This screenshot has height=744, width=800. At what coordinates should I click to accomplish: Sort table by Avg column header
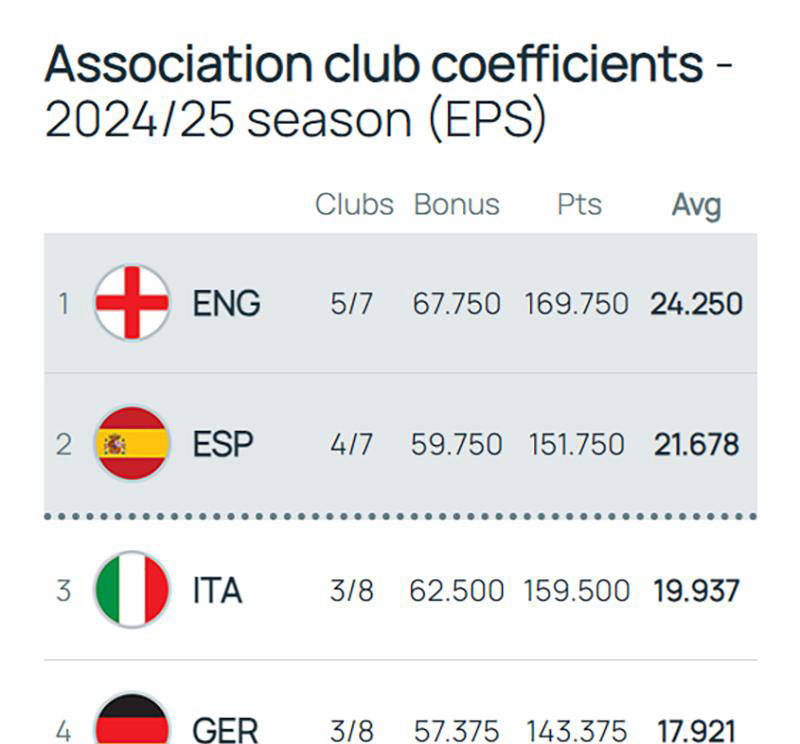(x=696, y=205)
